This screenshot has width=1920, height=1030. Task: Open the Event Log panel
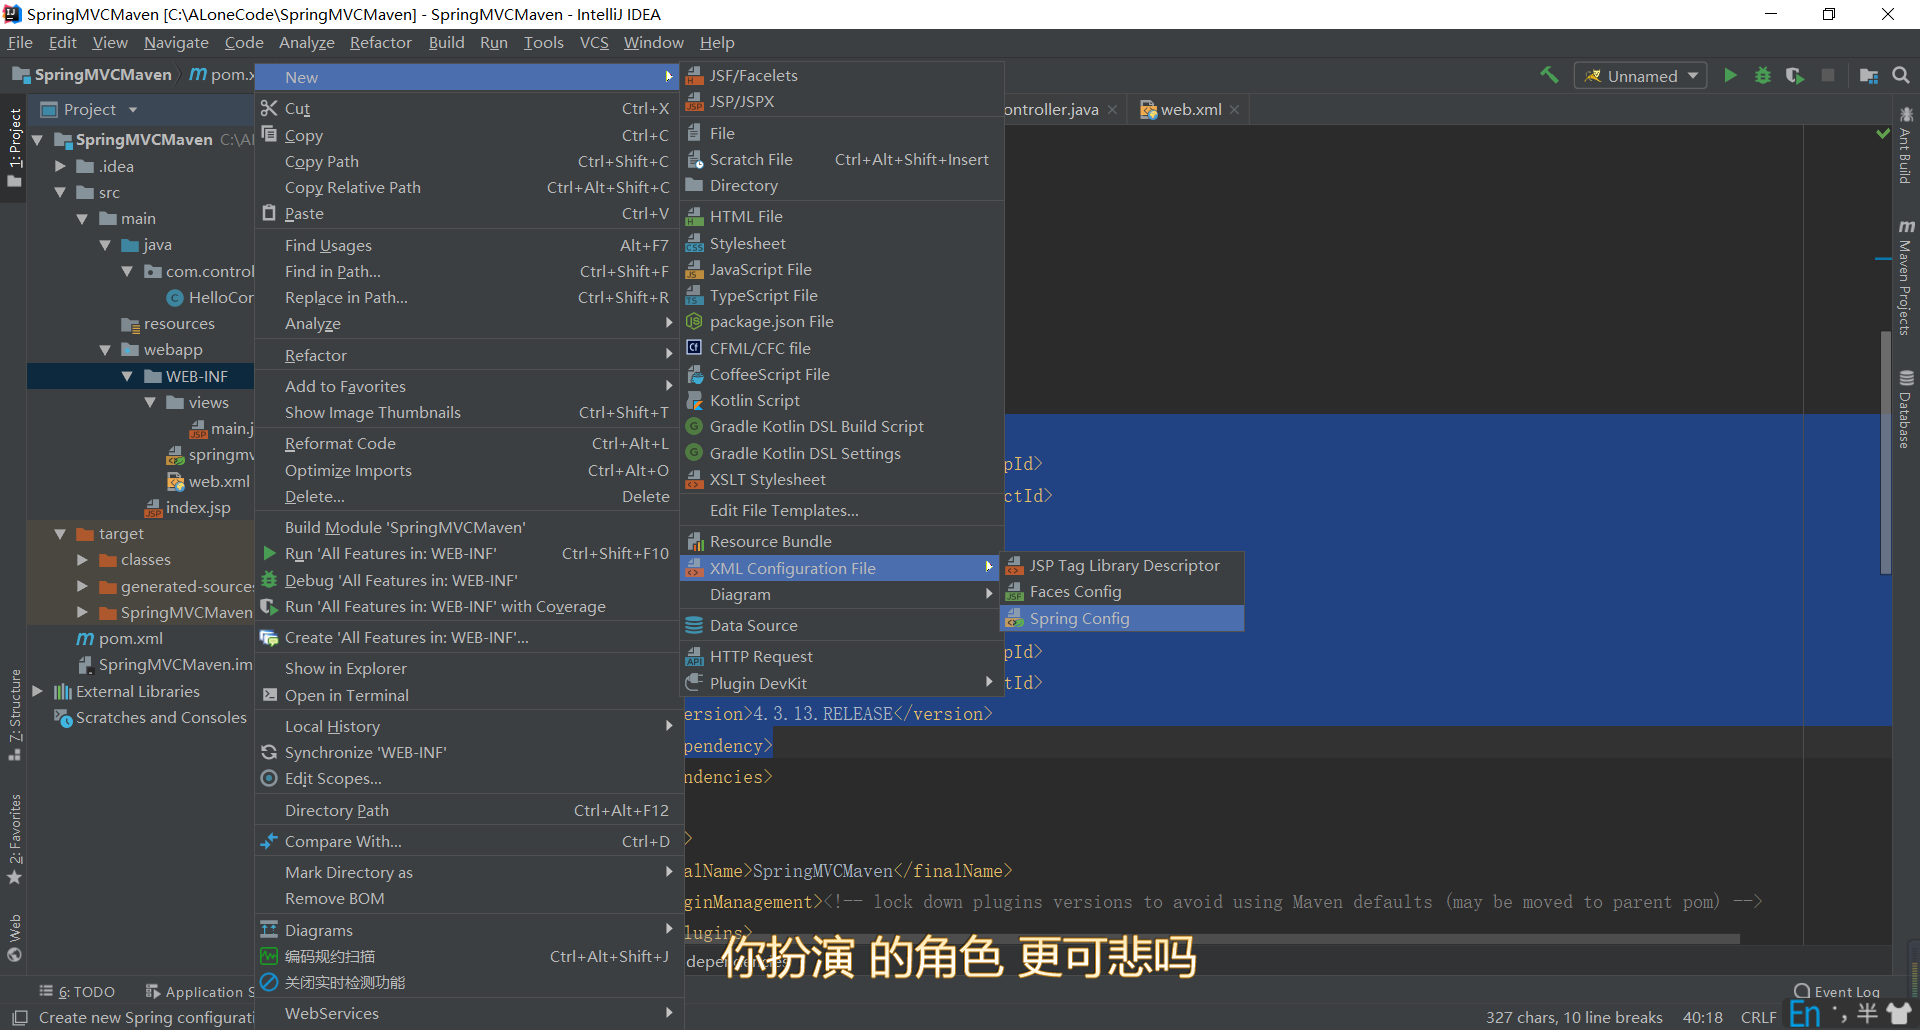1836,991
